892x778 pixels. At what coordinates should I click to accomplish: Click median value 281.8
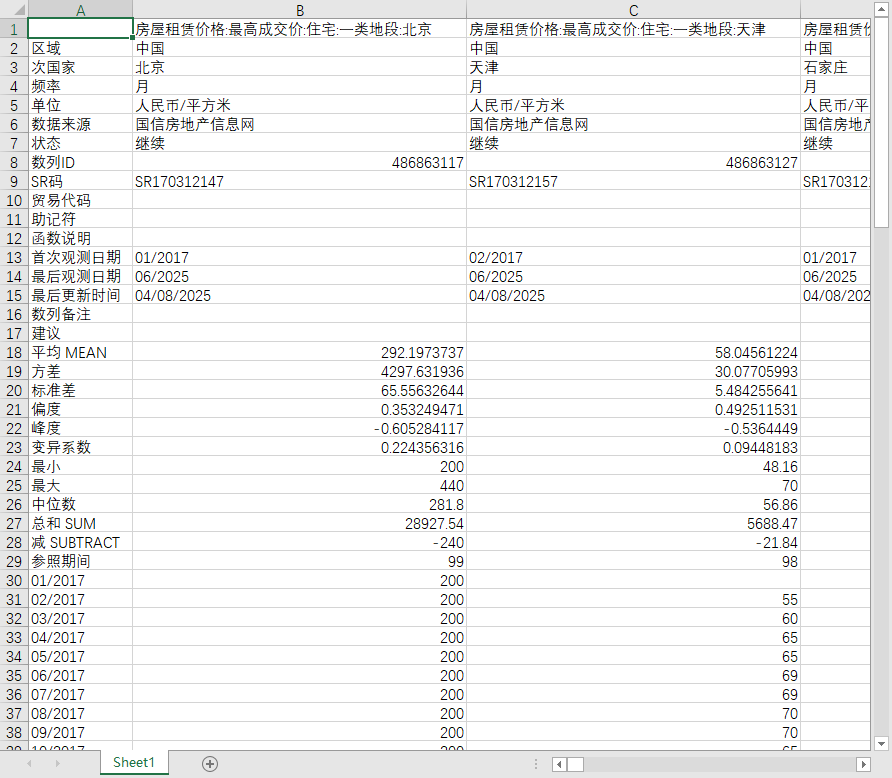[x=300, y=504]
